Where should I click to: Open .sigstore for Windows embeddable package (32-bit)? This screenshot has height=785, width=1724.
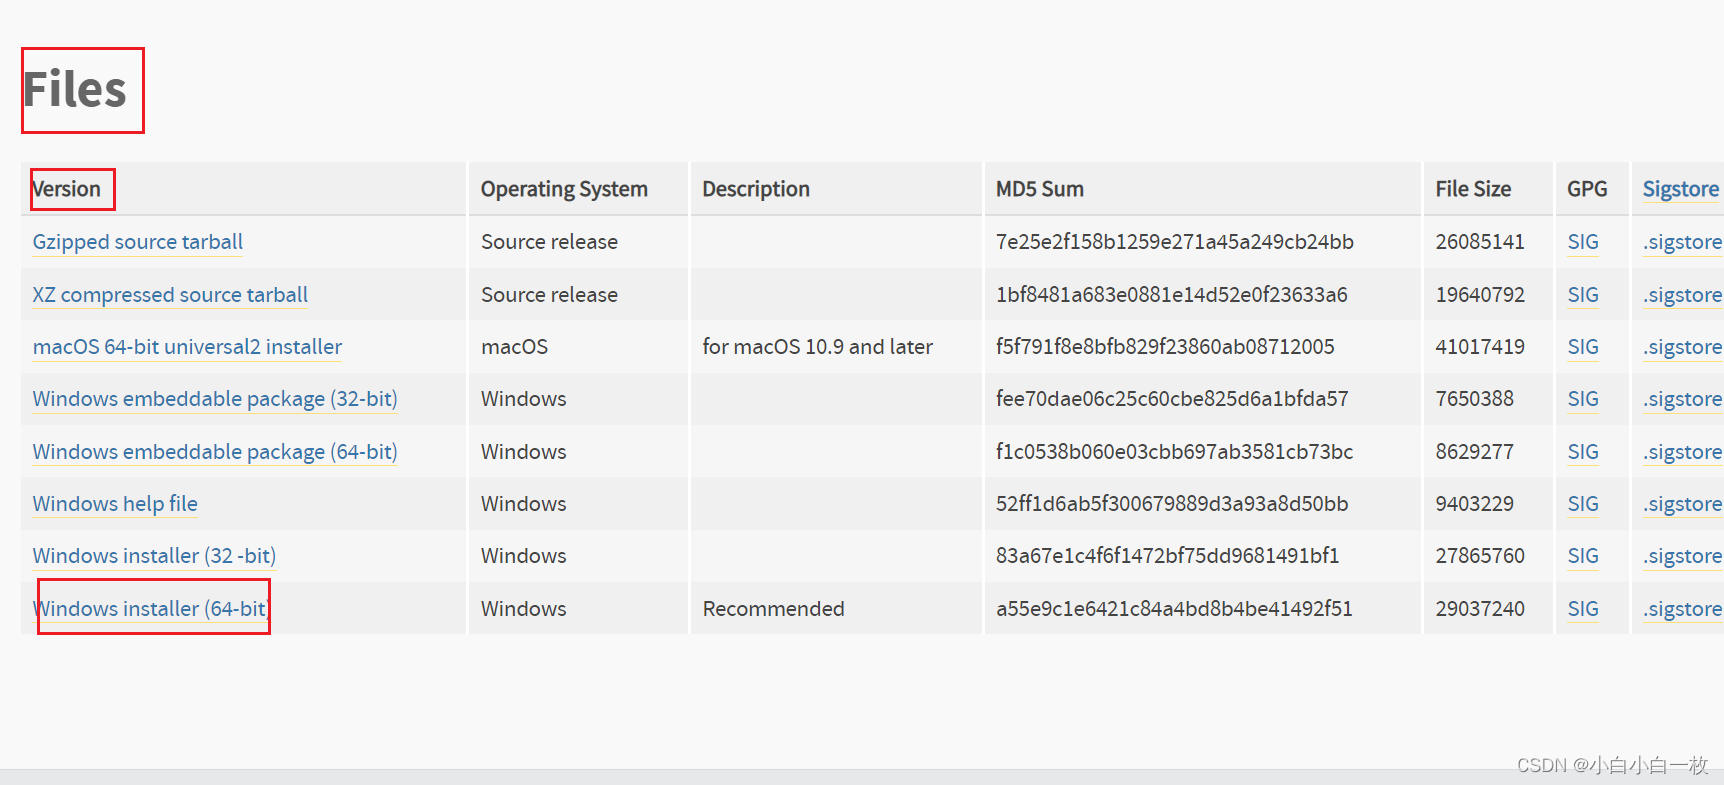point(1683,399)
